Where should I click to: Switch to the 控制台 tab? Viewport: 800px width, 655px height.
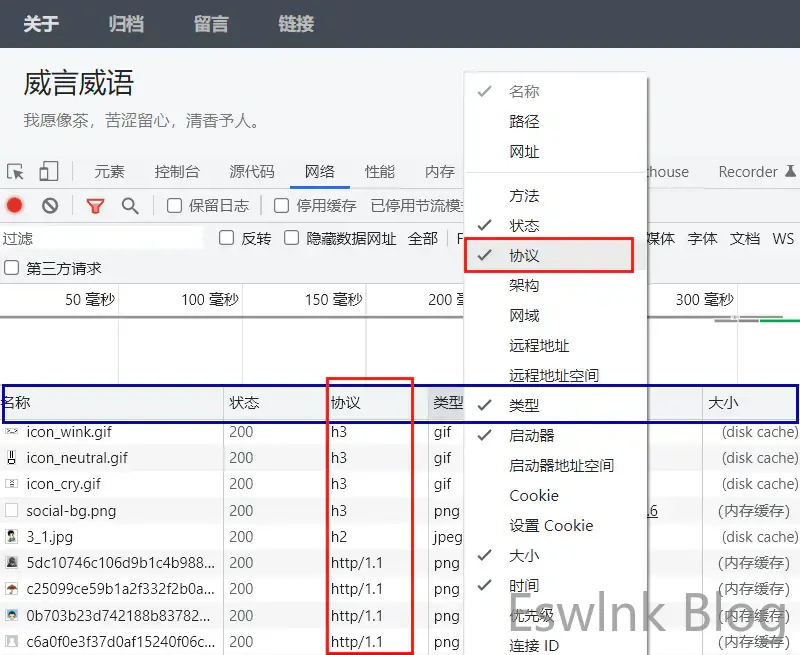177,172
